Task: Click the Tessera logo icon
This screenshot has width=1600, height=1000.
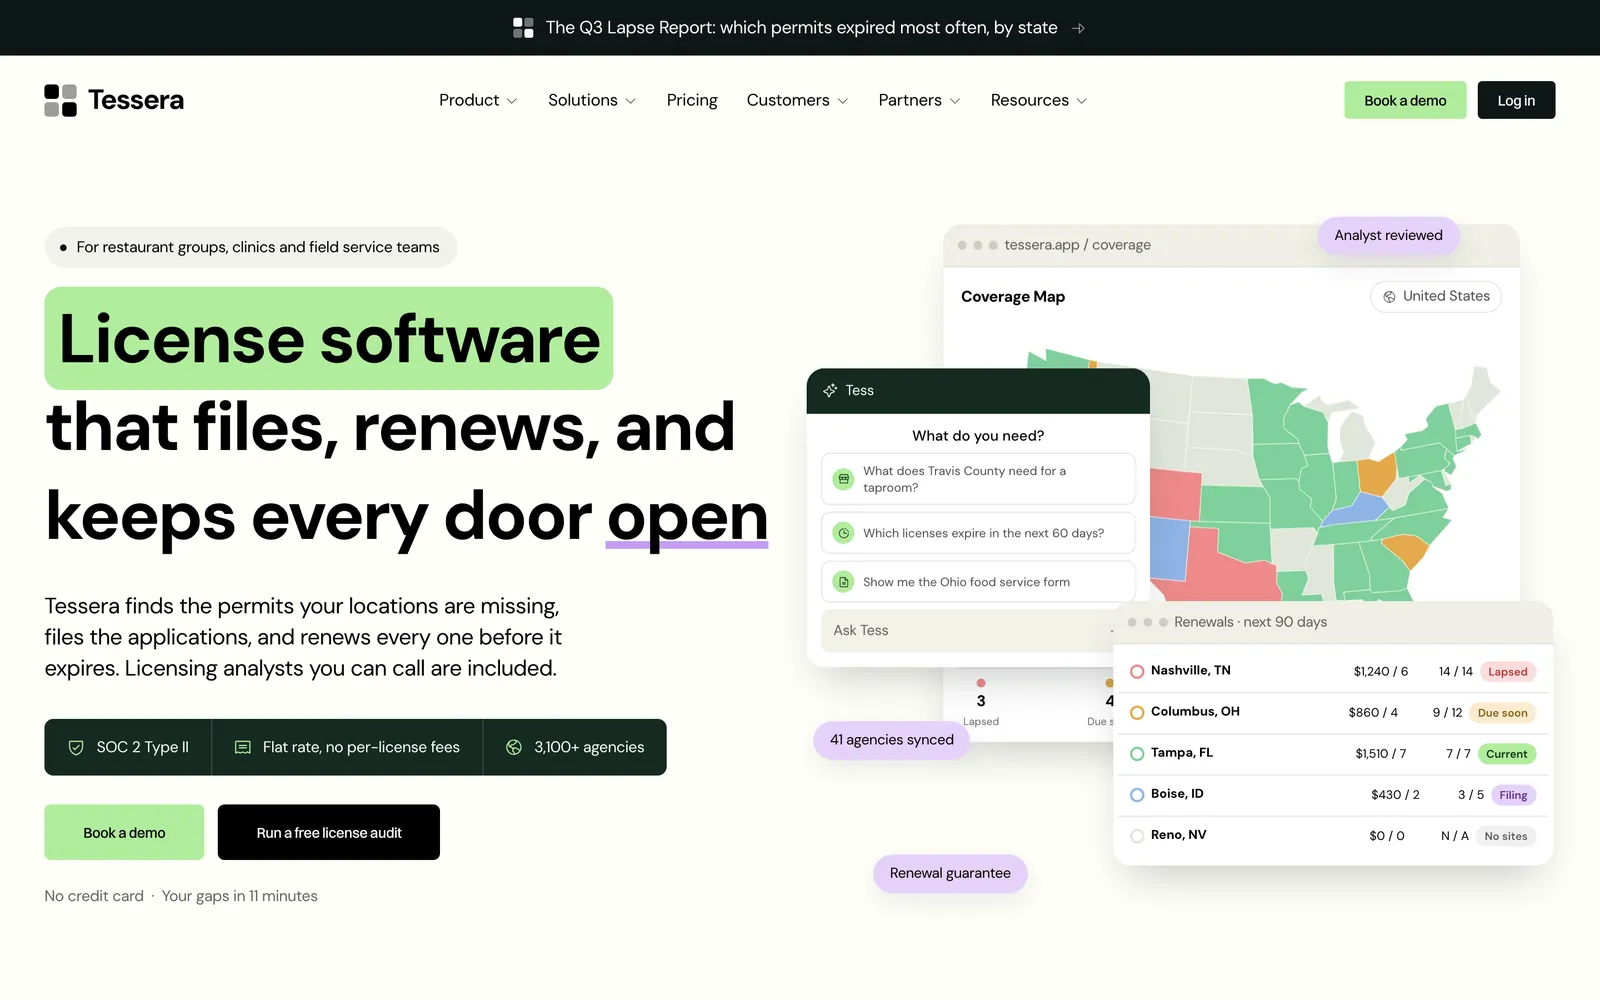Action: [x=60, y=100]
